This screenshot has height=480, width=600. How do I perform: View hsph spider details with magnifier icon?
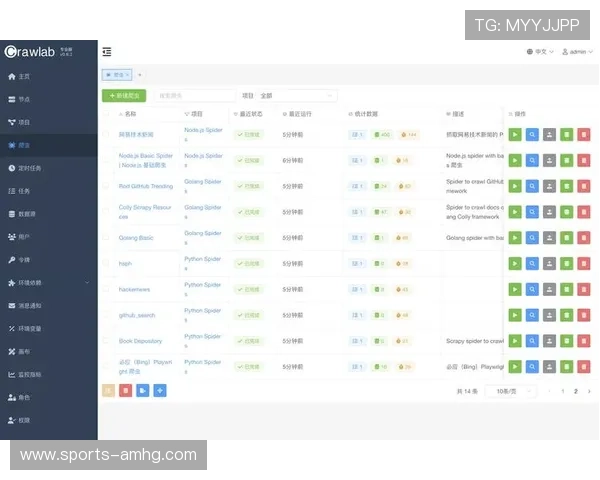click(532, 263)
